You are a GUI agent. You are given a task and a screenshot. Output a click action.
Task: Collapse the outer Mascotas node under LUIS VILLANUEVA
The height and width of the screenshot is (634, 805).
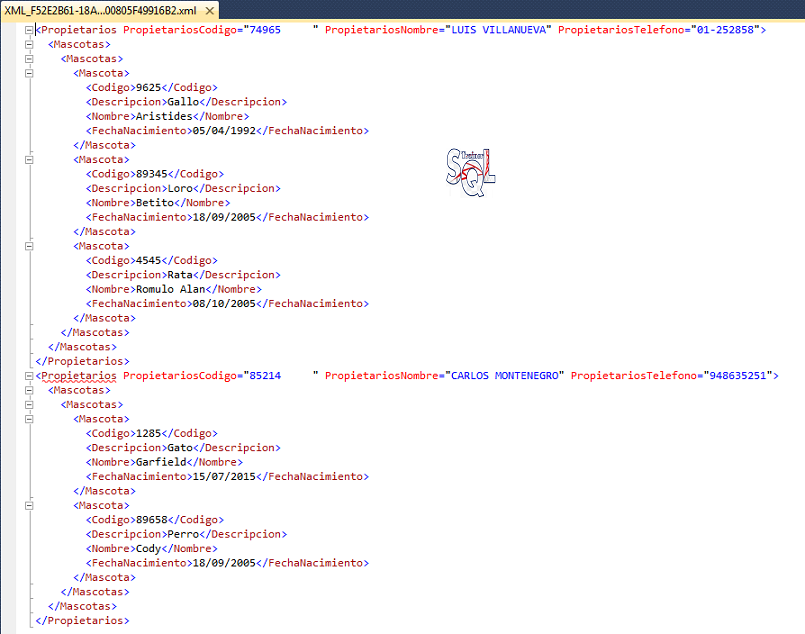tap(29, 45)
